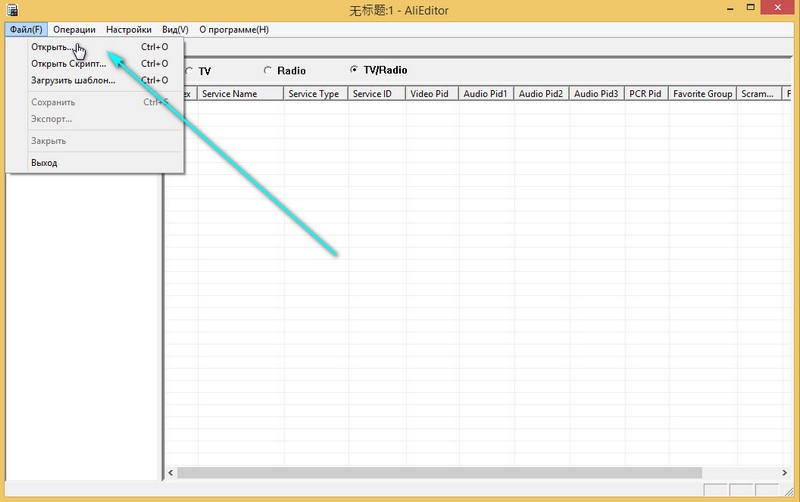Open the Файл(F) menu
This screenshot has width=800, height=502.
(26, 30)
